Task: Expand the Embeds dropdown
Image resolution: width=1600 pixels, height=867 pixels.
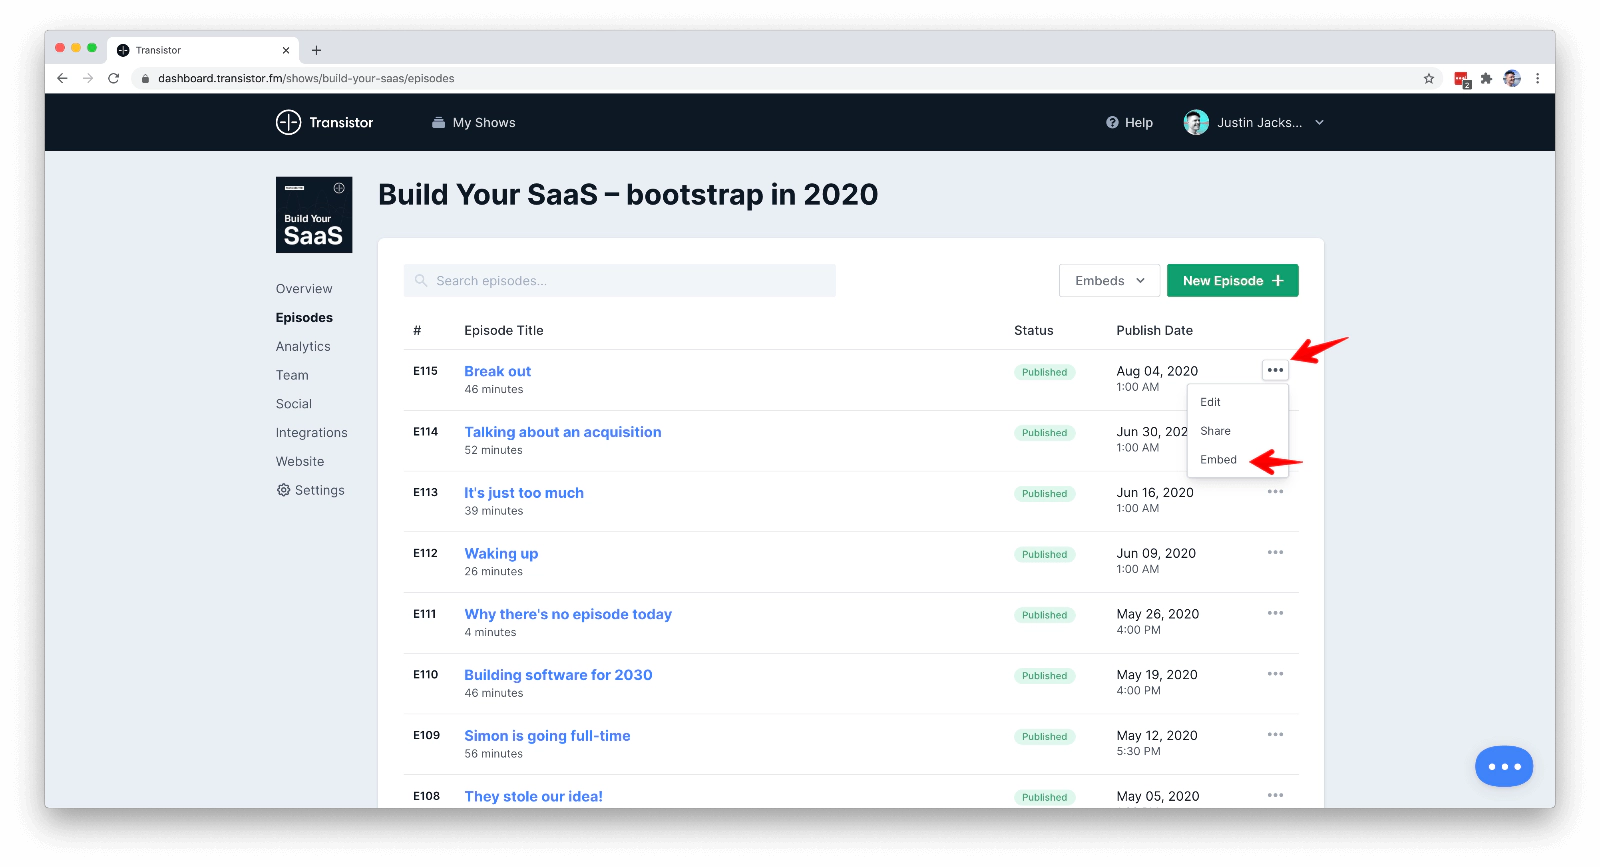Action: [1109, 281]
